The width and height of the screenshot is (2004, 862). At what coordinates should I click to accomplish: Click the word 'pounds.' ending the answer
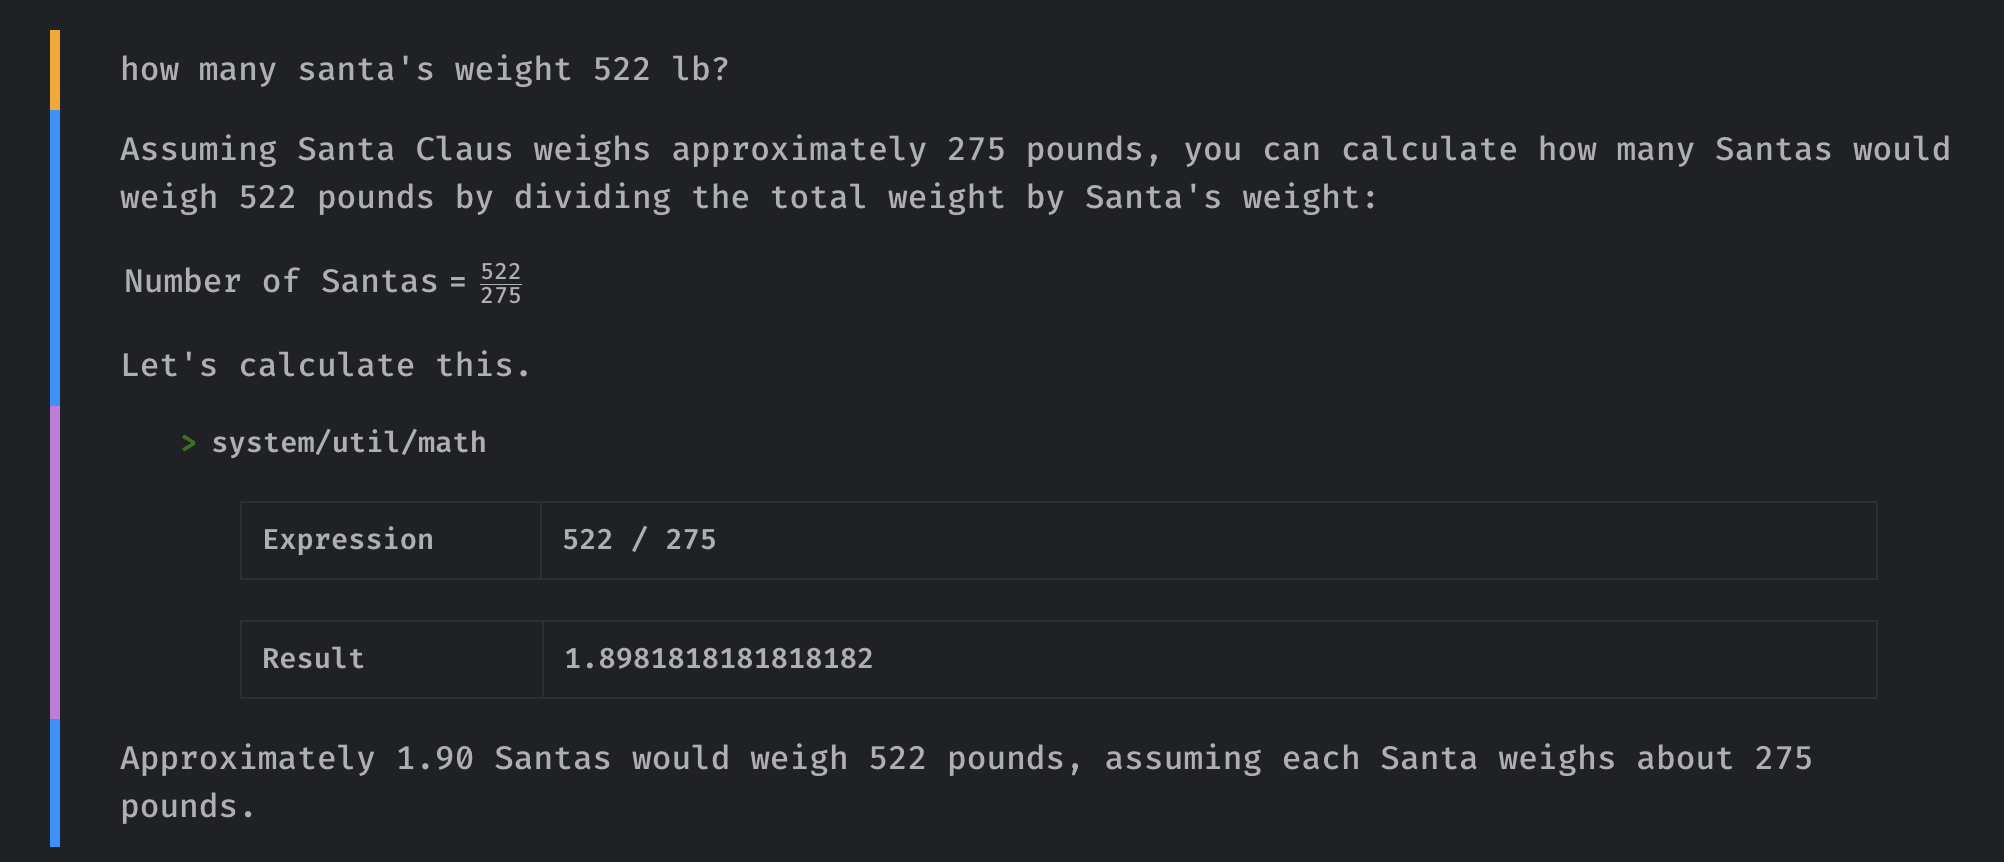[188, 807]
